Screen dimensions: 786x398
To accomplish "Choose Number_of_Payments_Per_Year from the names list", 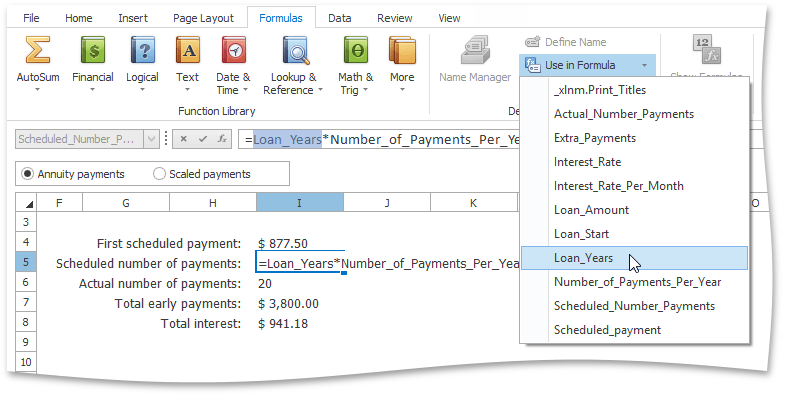I will pyautogui.click(x=635, y=282).
